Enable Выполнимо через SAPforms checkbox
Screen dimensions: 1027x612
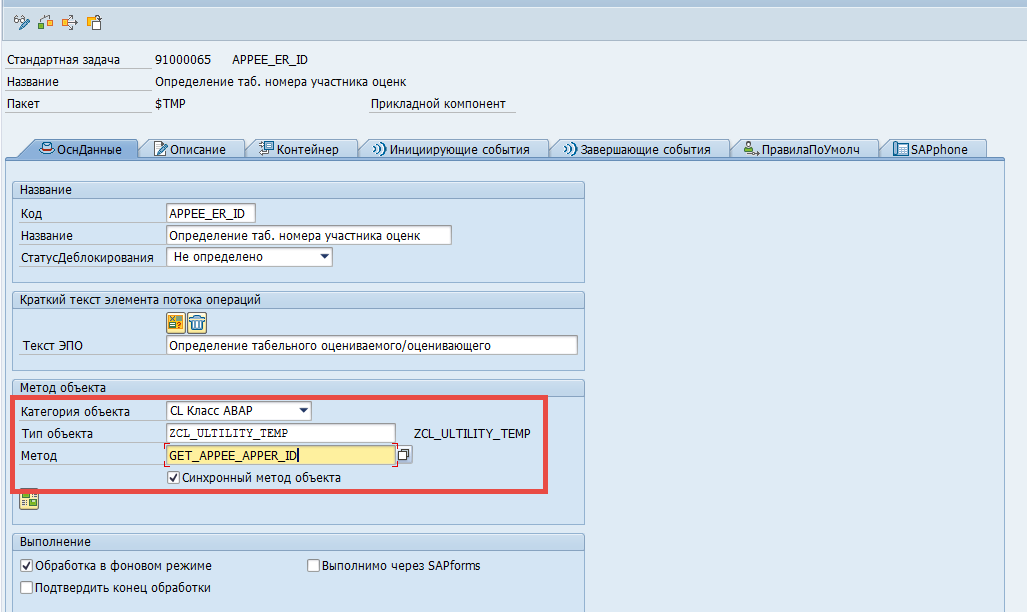coord(313,565)
